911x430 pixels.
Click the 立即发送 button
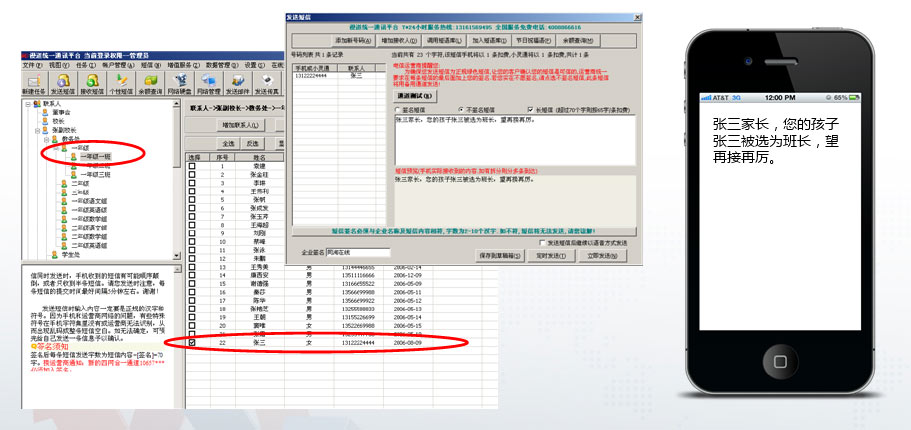603,256
